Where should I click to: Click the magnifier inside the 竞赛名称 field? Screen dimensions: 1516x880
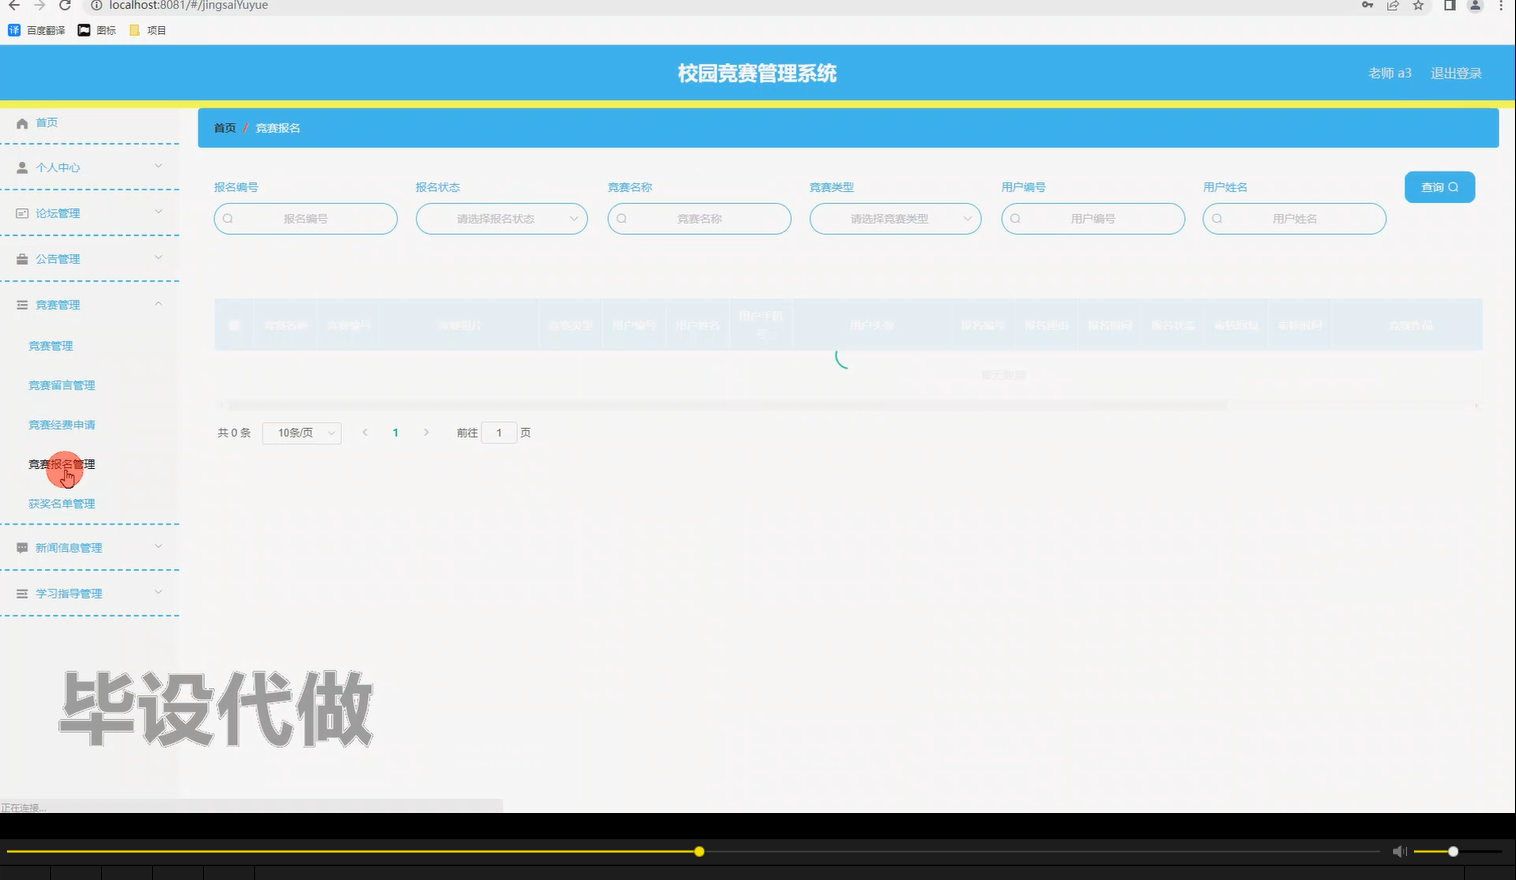(622, 218)
